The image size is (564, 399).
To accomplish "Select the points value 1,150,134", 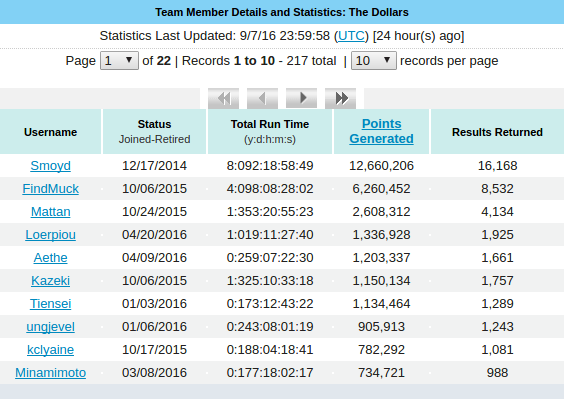I will [381, 281].
